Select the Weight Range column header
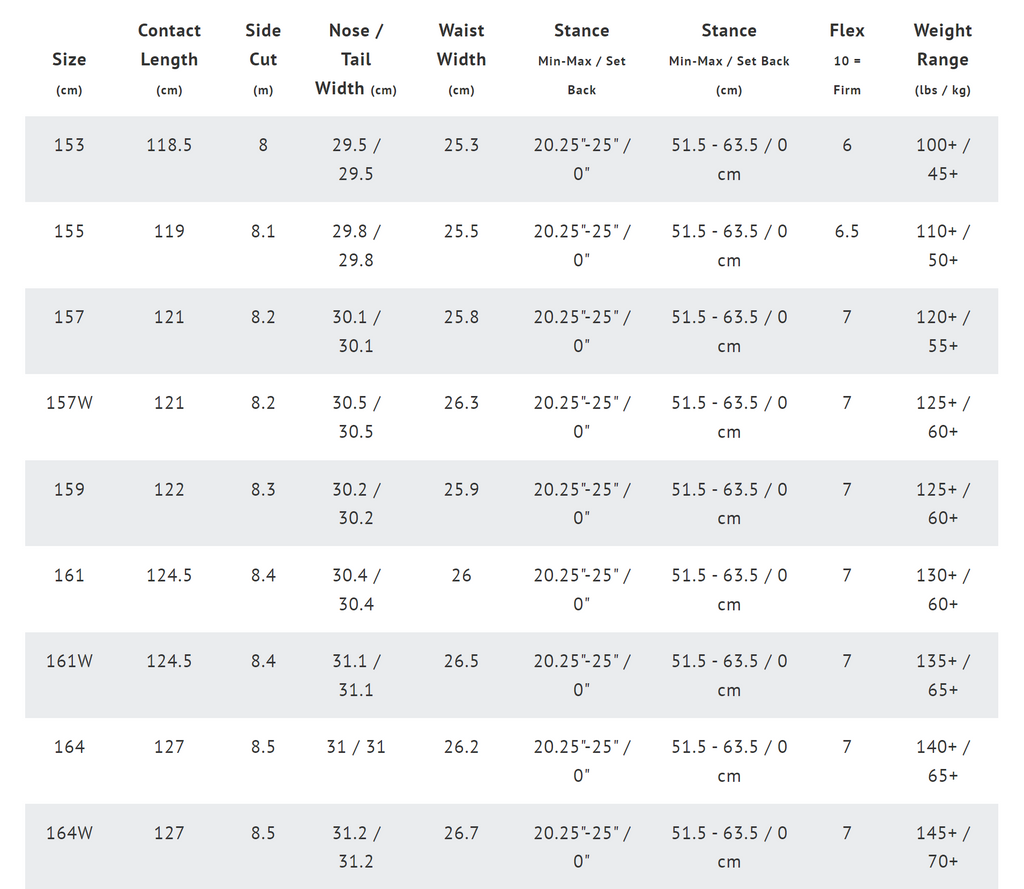This screenshot has height=889, width=1024. point(942,59)
